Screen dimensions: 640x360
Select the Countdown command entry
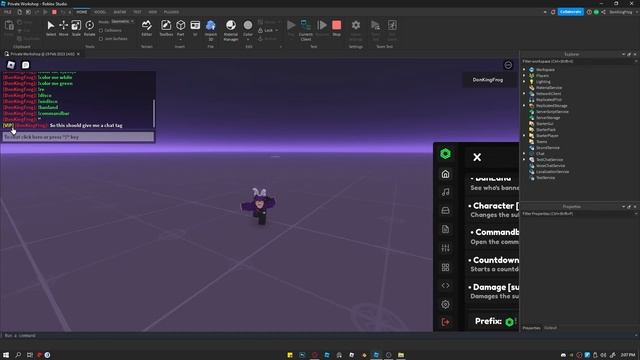point(493,264)
